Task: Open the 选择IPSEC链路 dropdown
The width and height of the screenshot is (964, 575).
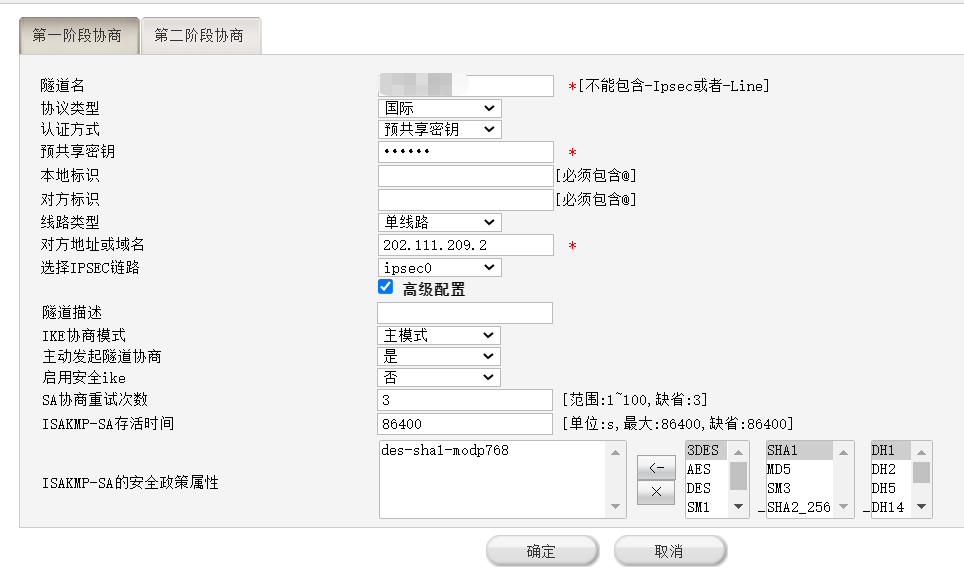Action: (440, 267)
